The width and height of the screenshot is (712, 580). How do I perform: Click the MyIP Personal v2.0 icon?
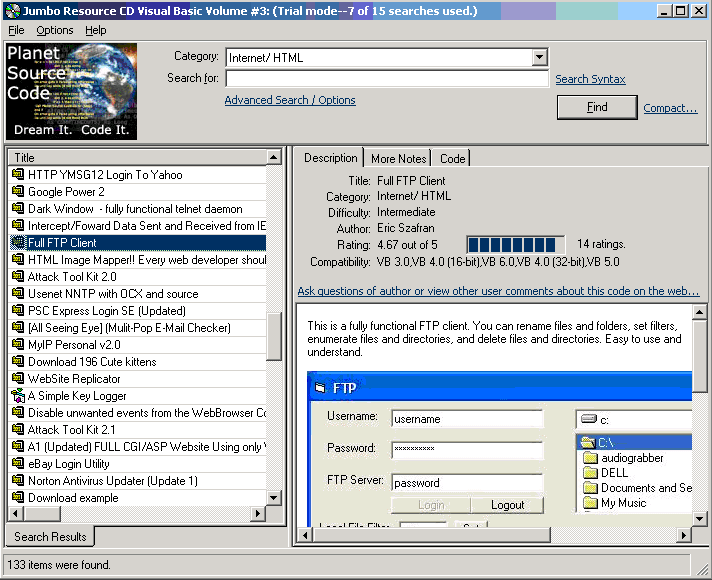(x=18, y=344)
